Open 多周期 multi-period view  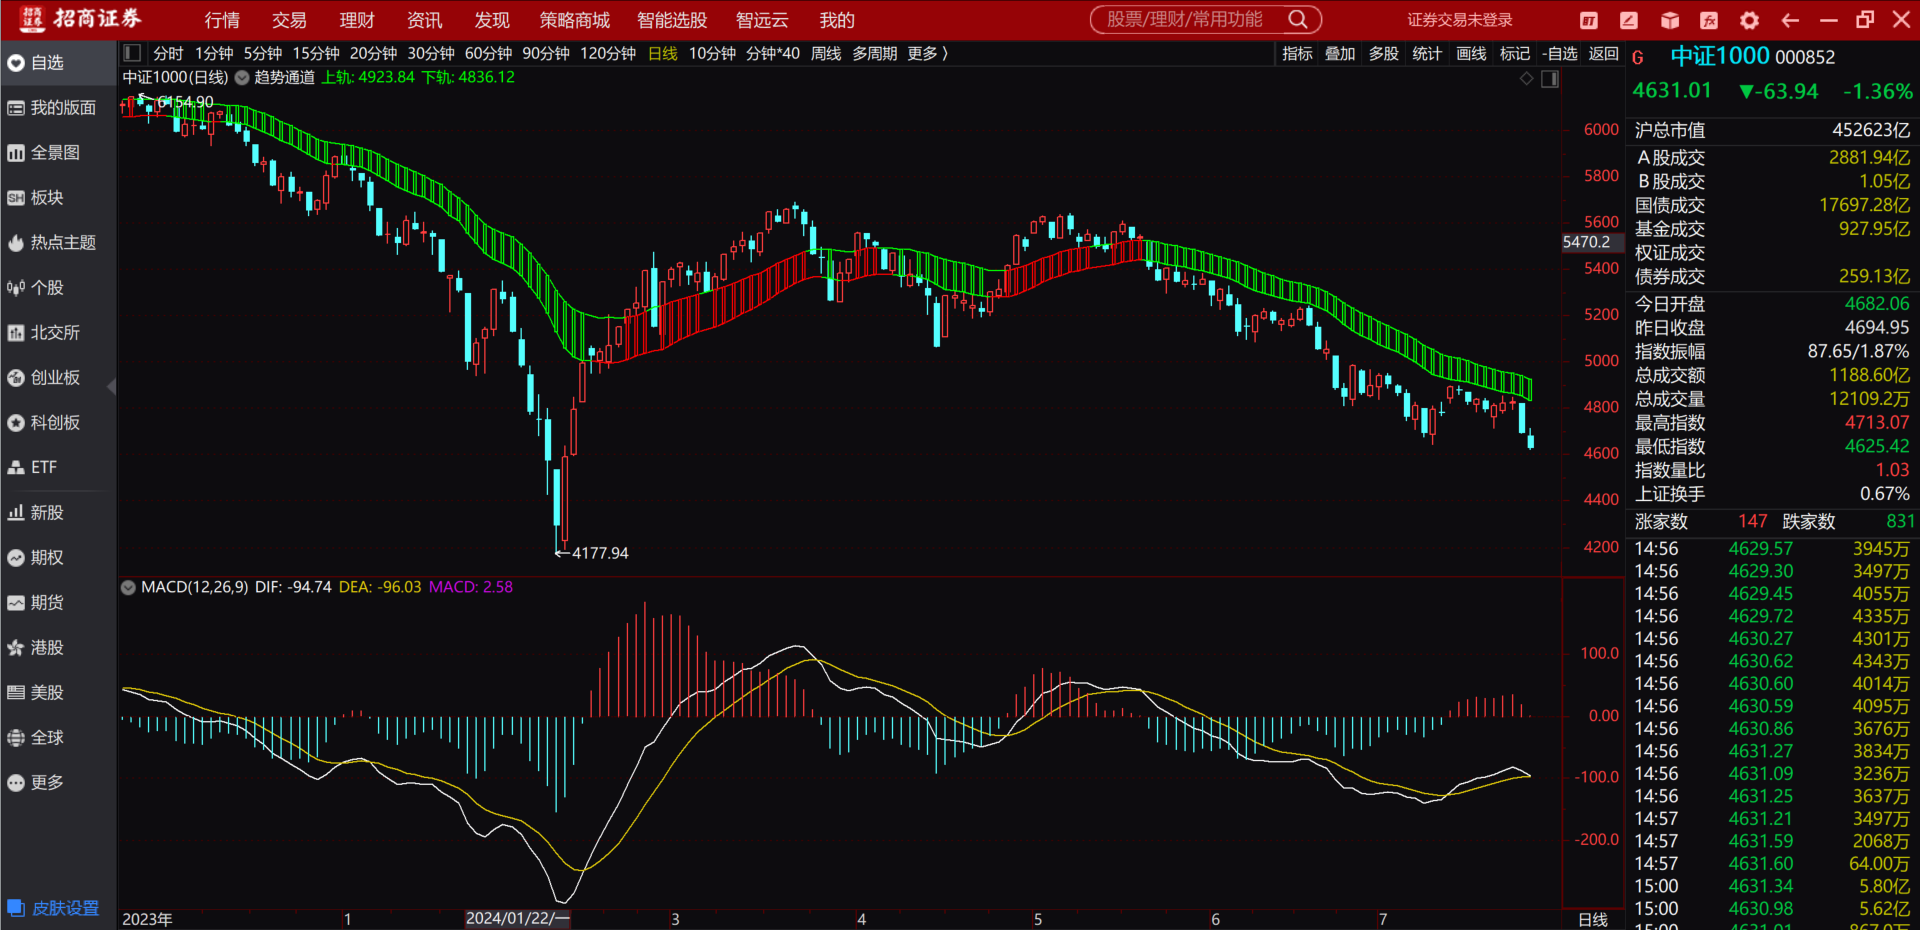(874, 53)
